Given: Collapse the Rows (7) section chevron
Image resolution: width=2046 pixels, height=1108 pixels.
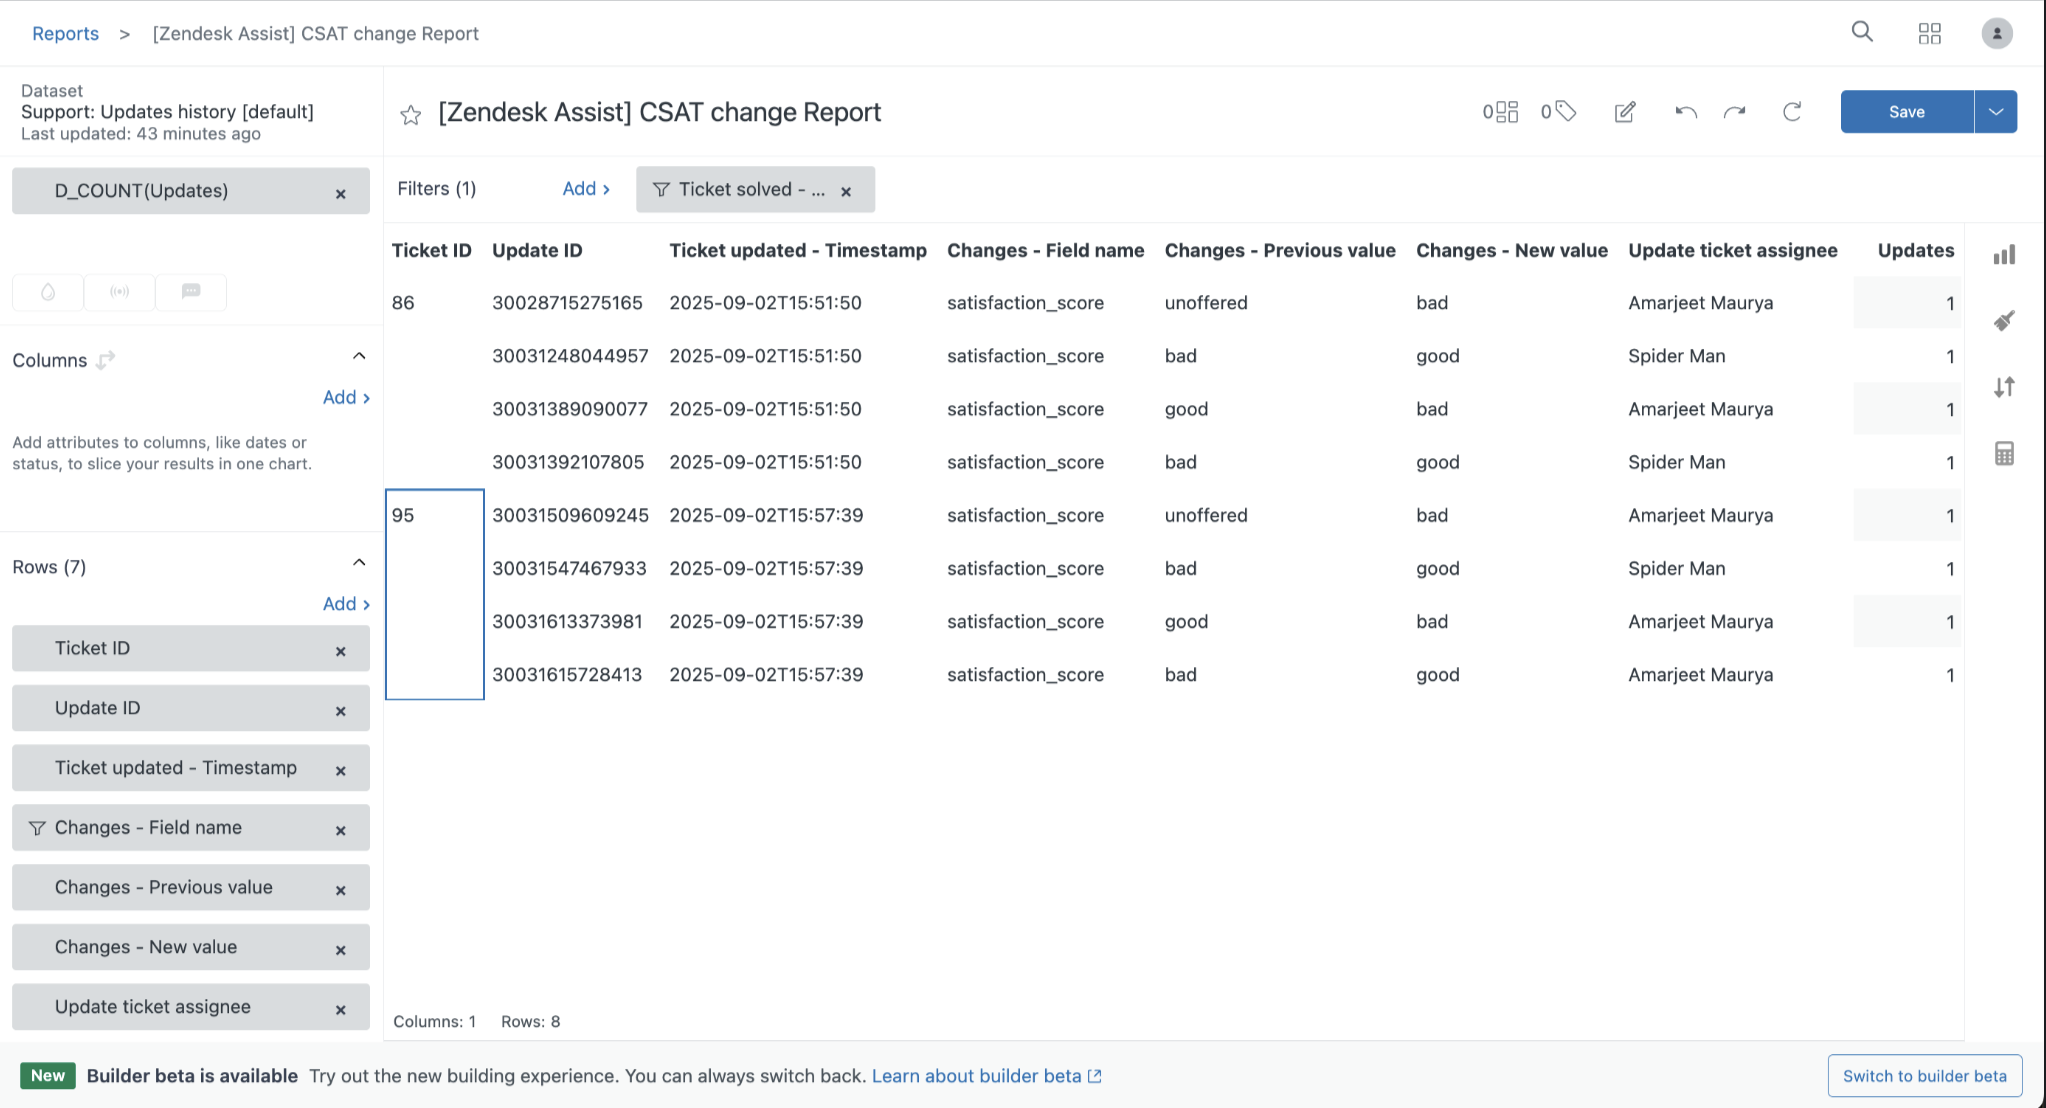Looking at the screenshot, I should (x=359, y=563).
